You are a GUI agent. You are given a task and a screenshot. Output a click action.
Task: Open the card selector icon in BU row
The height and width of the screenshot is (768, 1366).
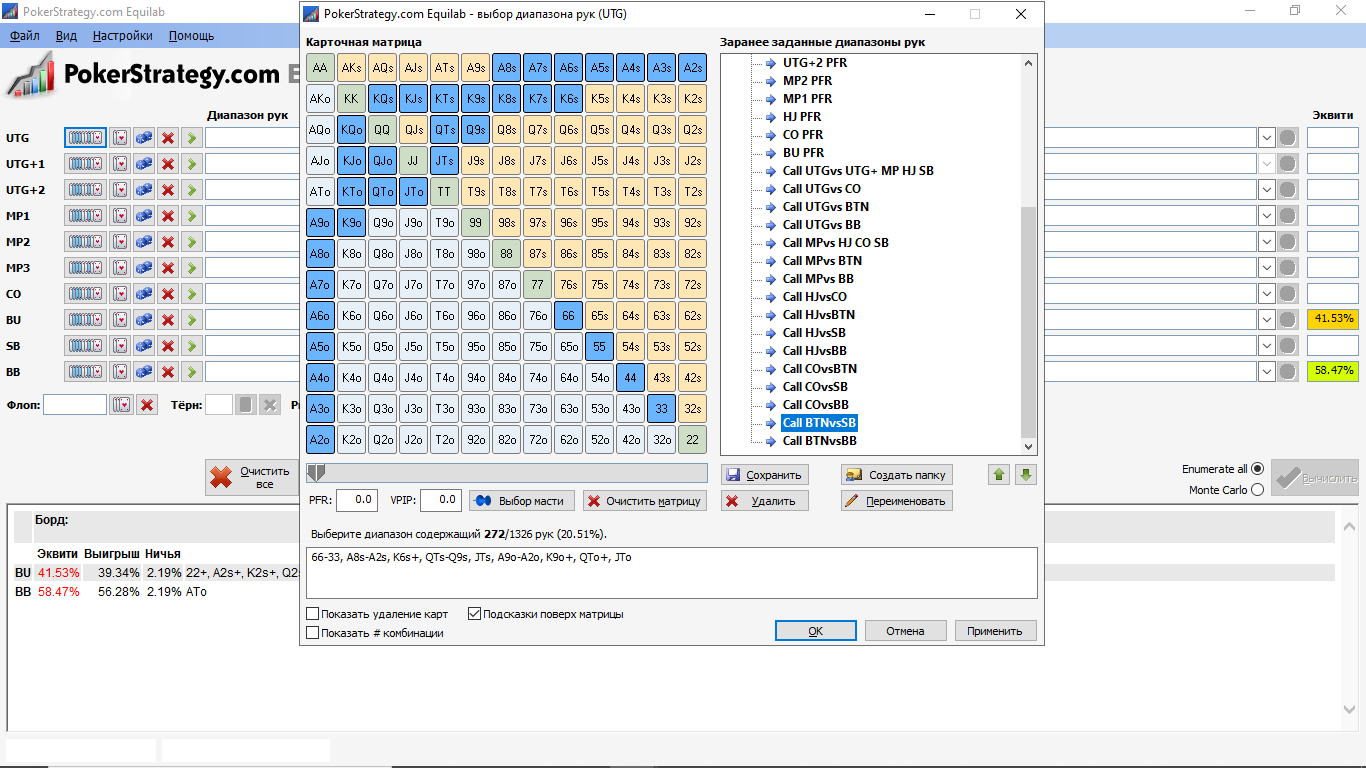tap(120, 319)
